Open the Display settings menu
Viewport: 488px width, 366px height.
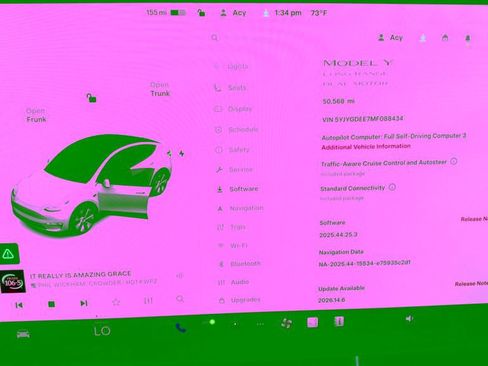(x=233, y=109)
